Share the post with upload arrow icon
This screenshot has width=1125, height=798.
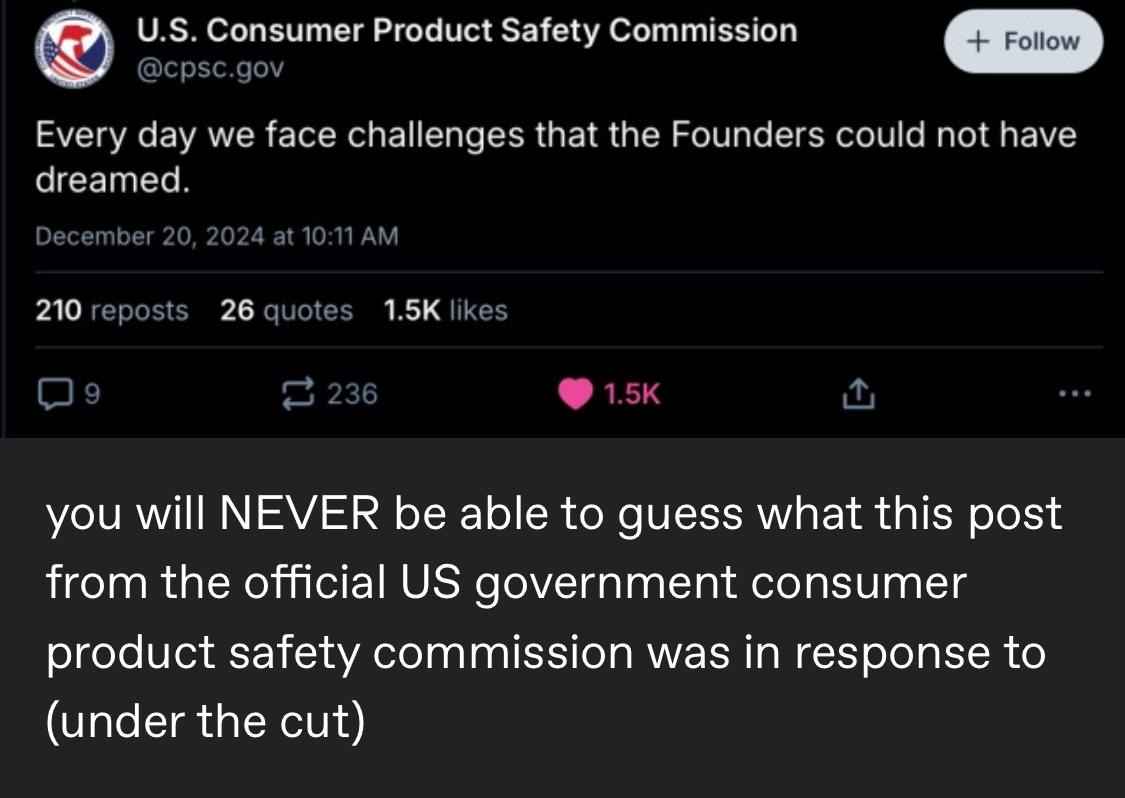858,394
